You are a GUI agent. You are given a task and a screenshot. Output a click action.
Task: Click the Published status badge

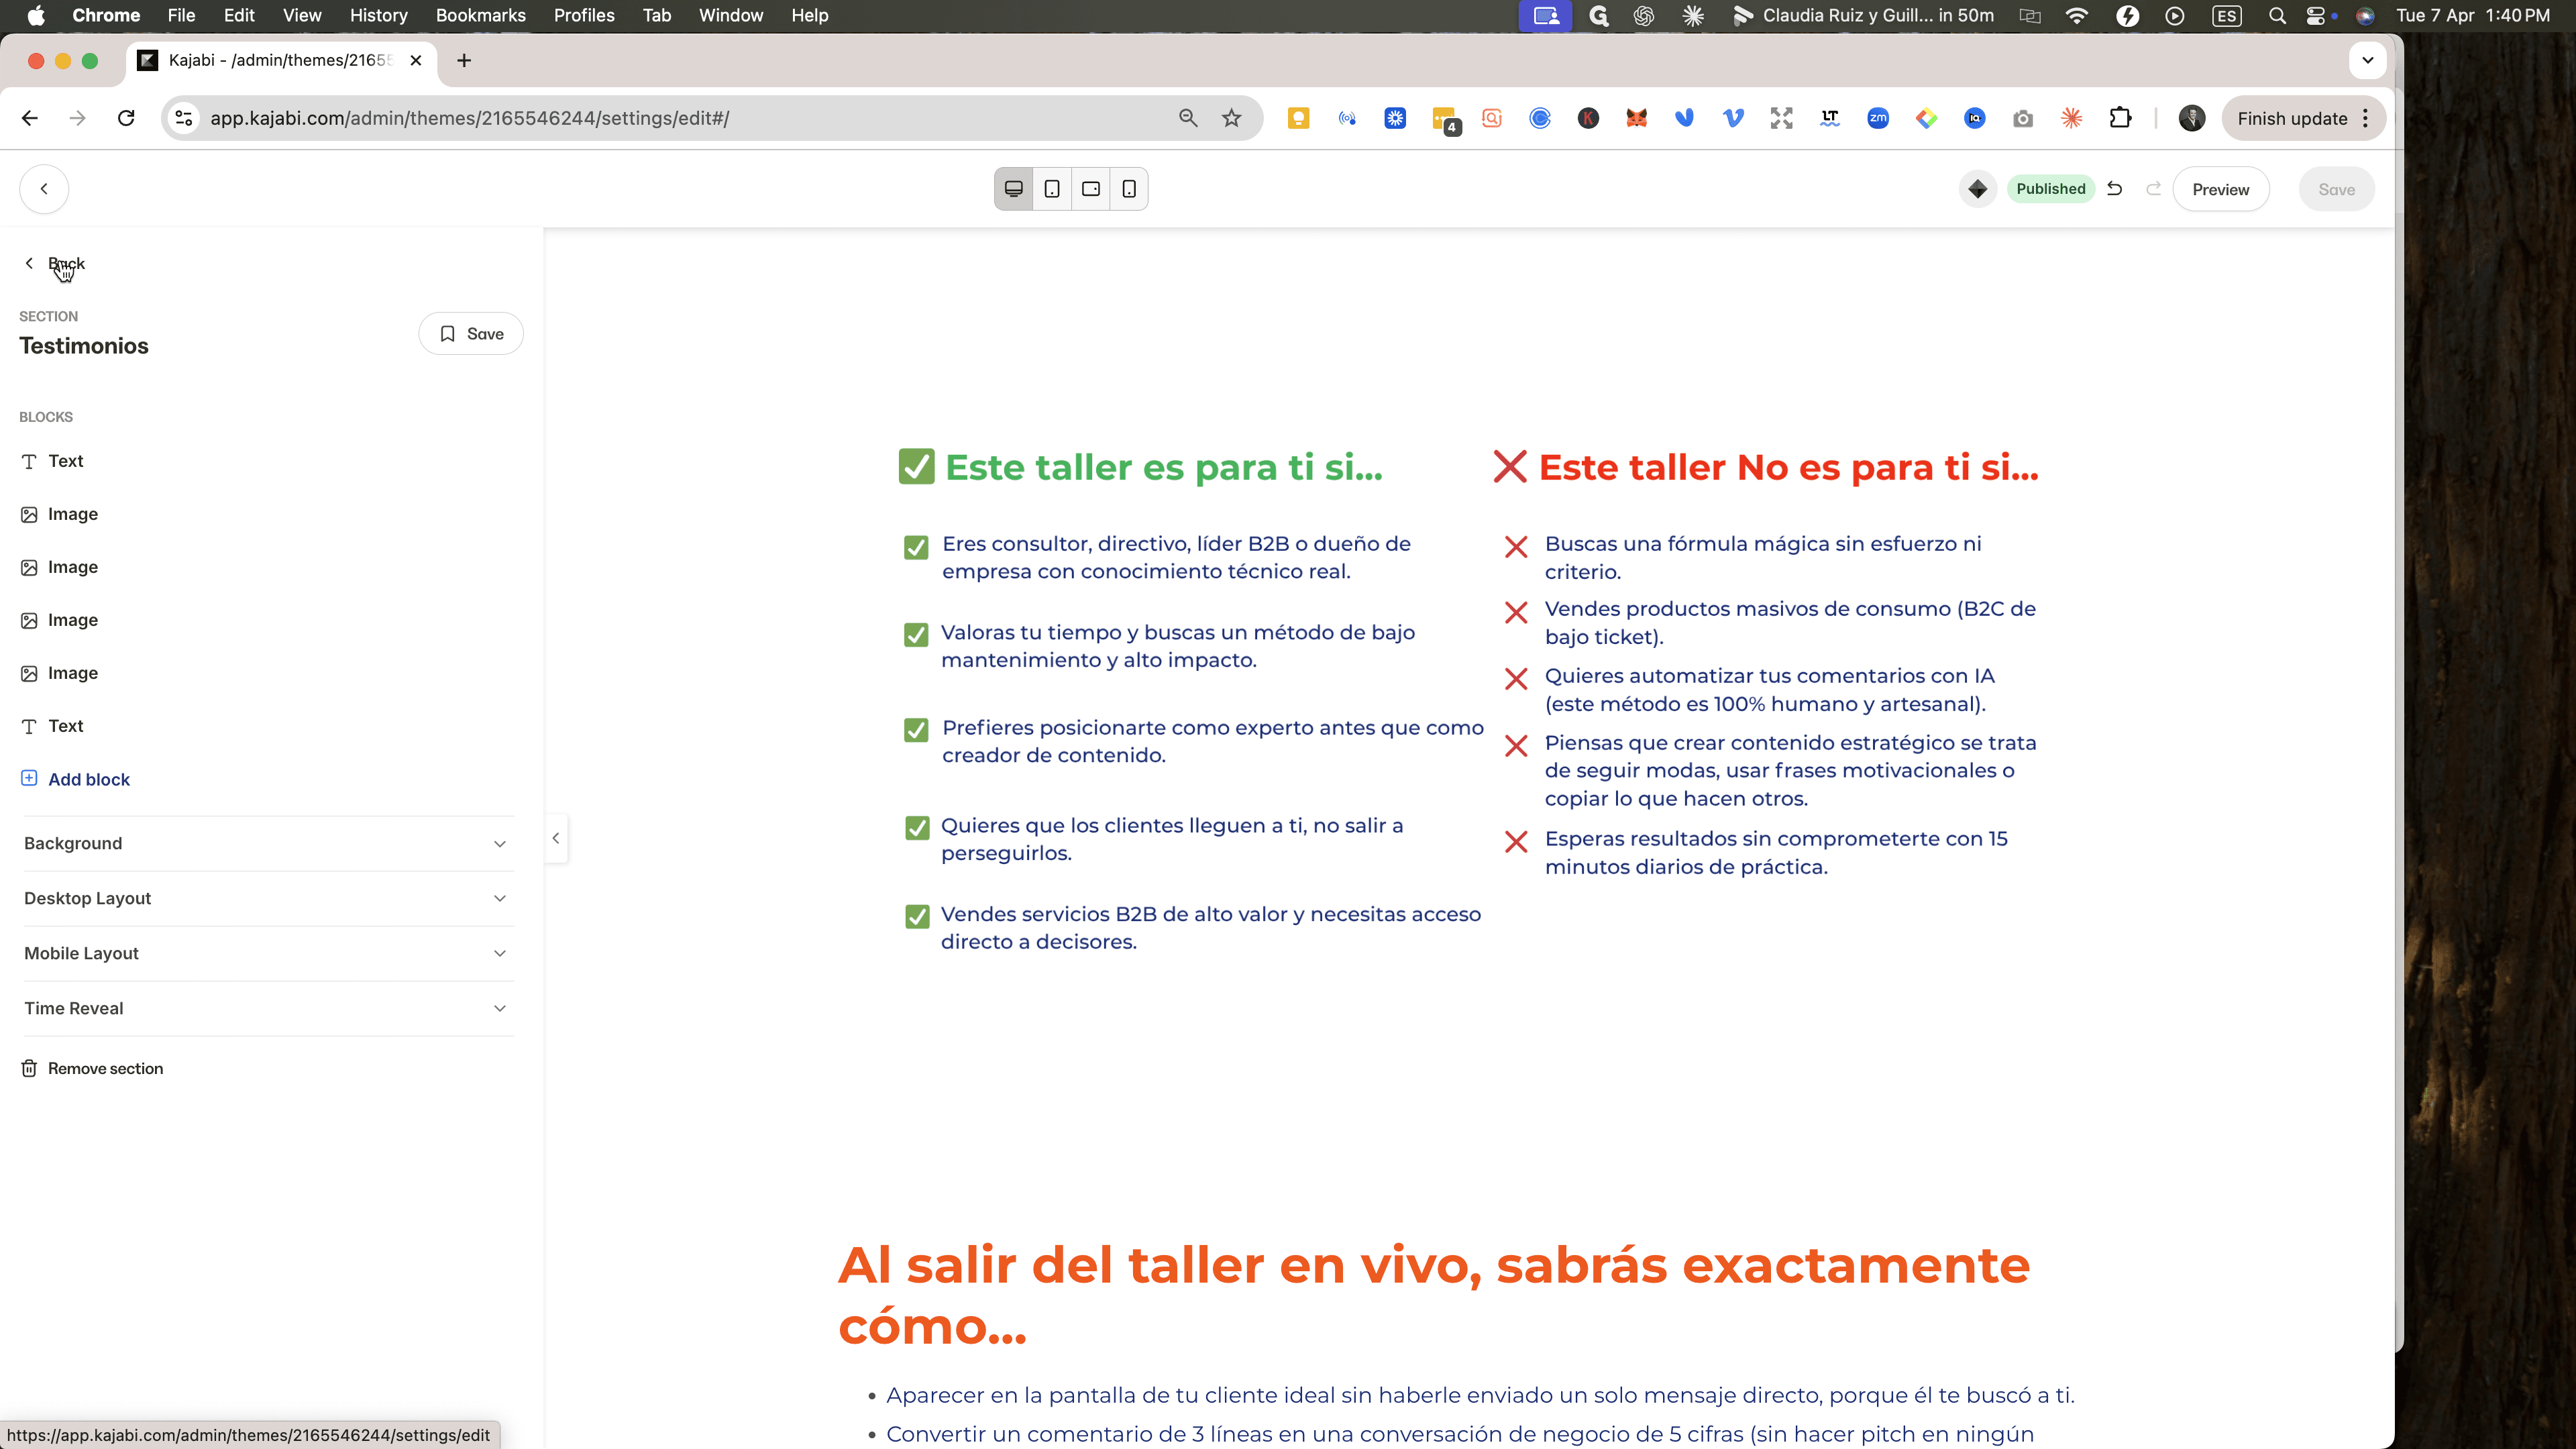[x=2050, y=189]
